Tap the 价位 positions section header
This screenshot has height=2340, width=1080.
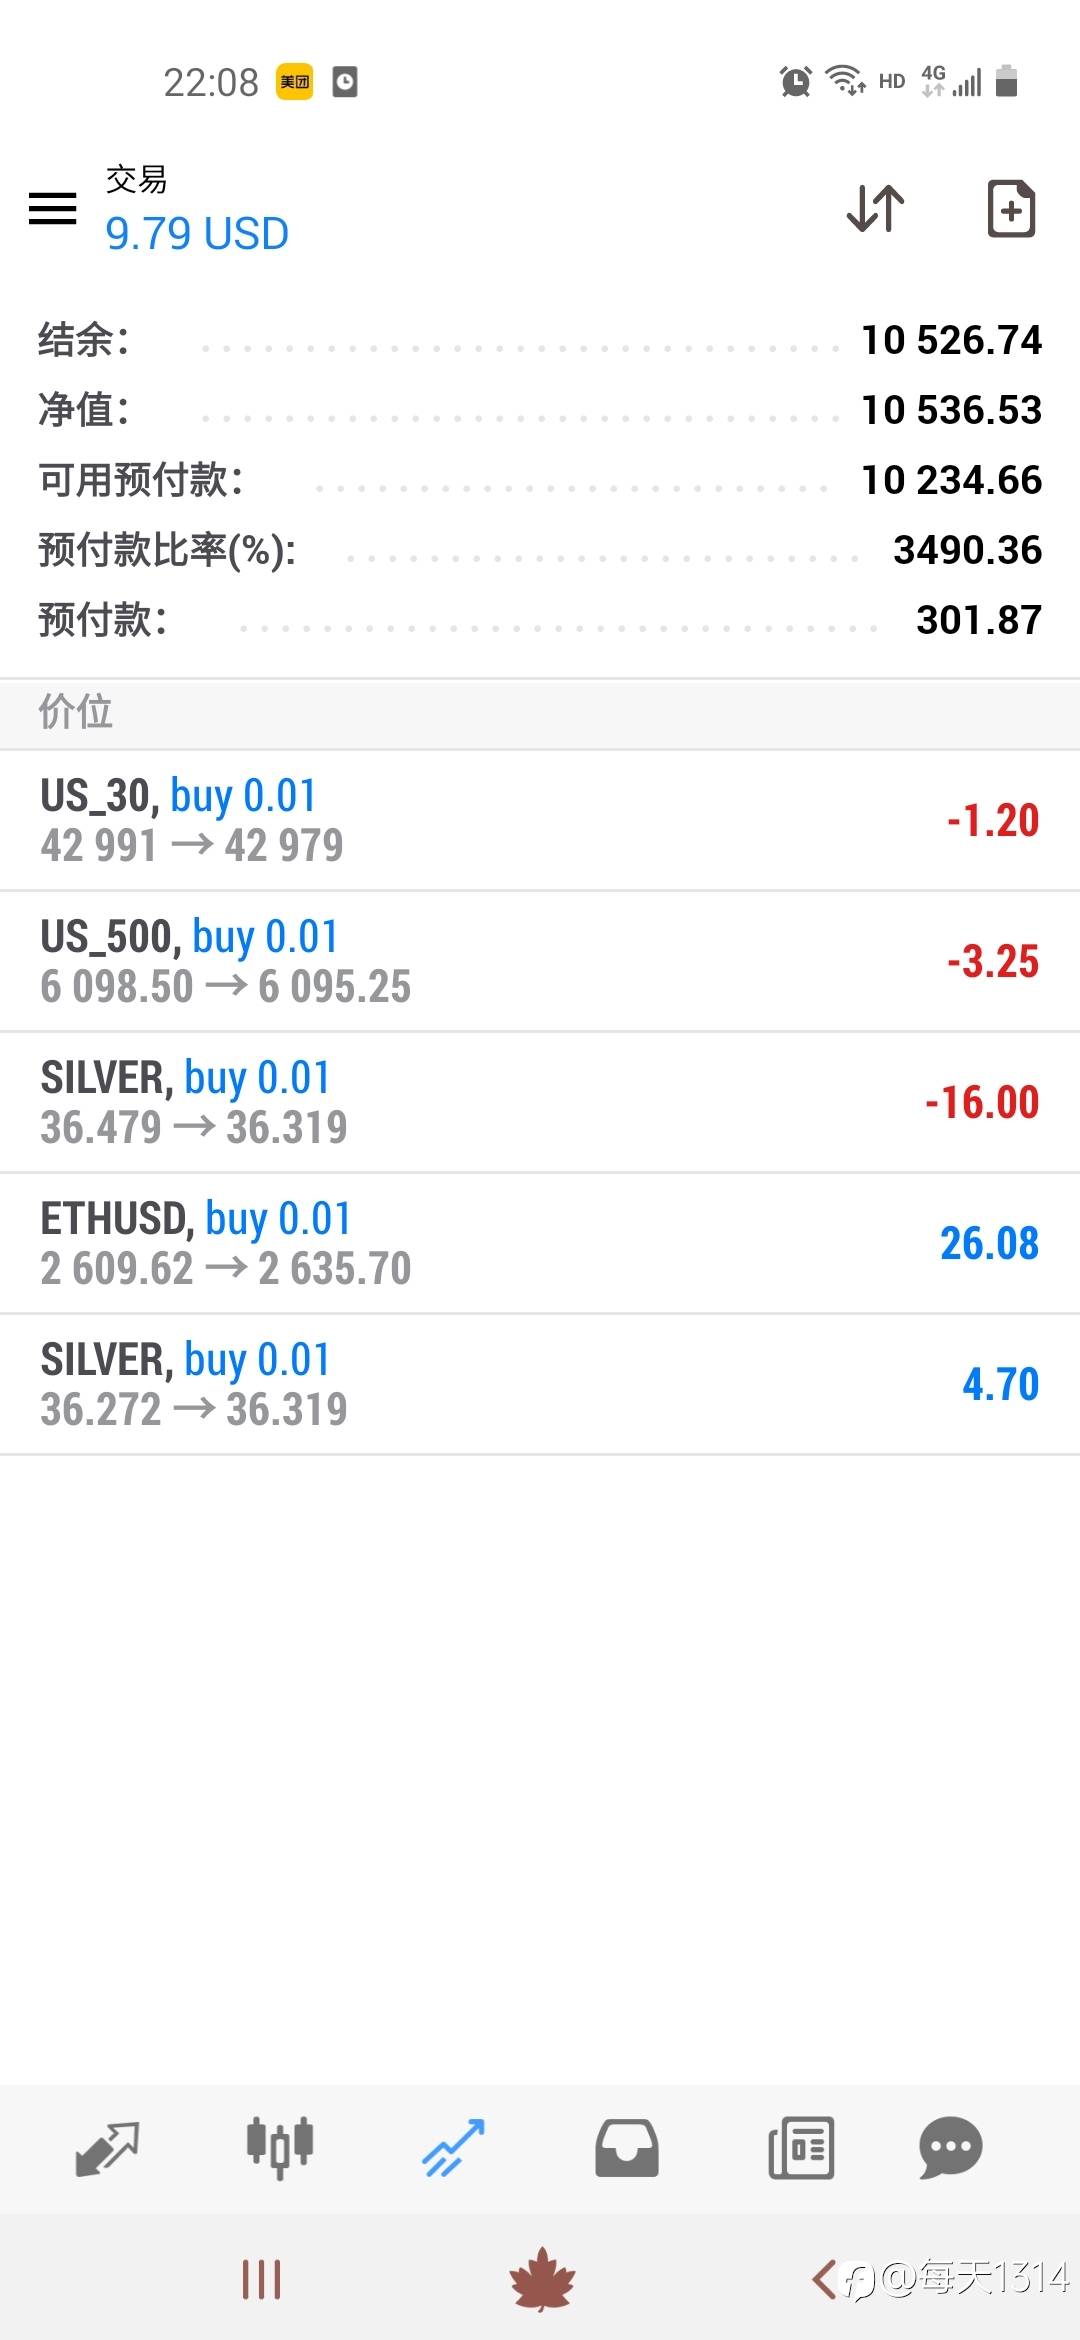pos(540,713)
